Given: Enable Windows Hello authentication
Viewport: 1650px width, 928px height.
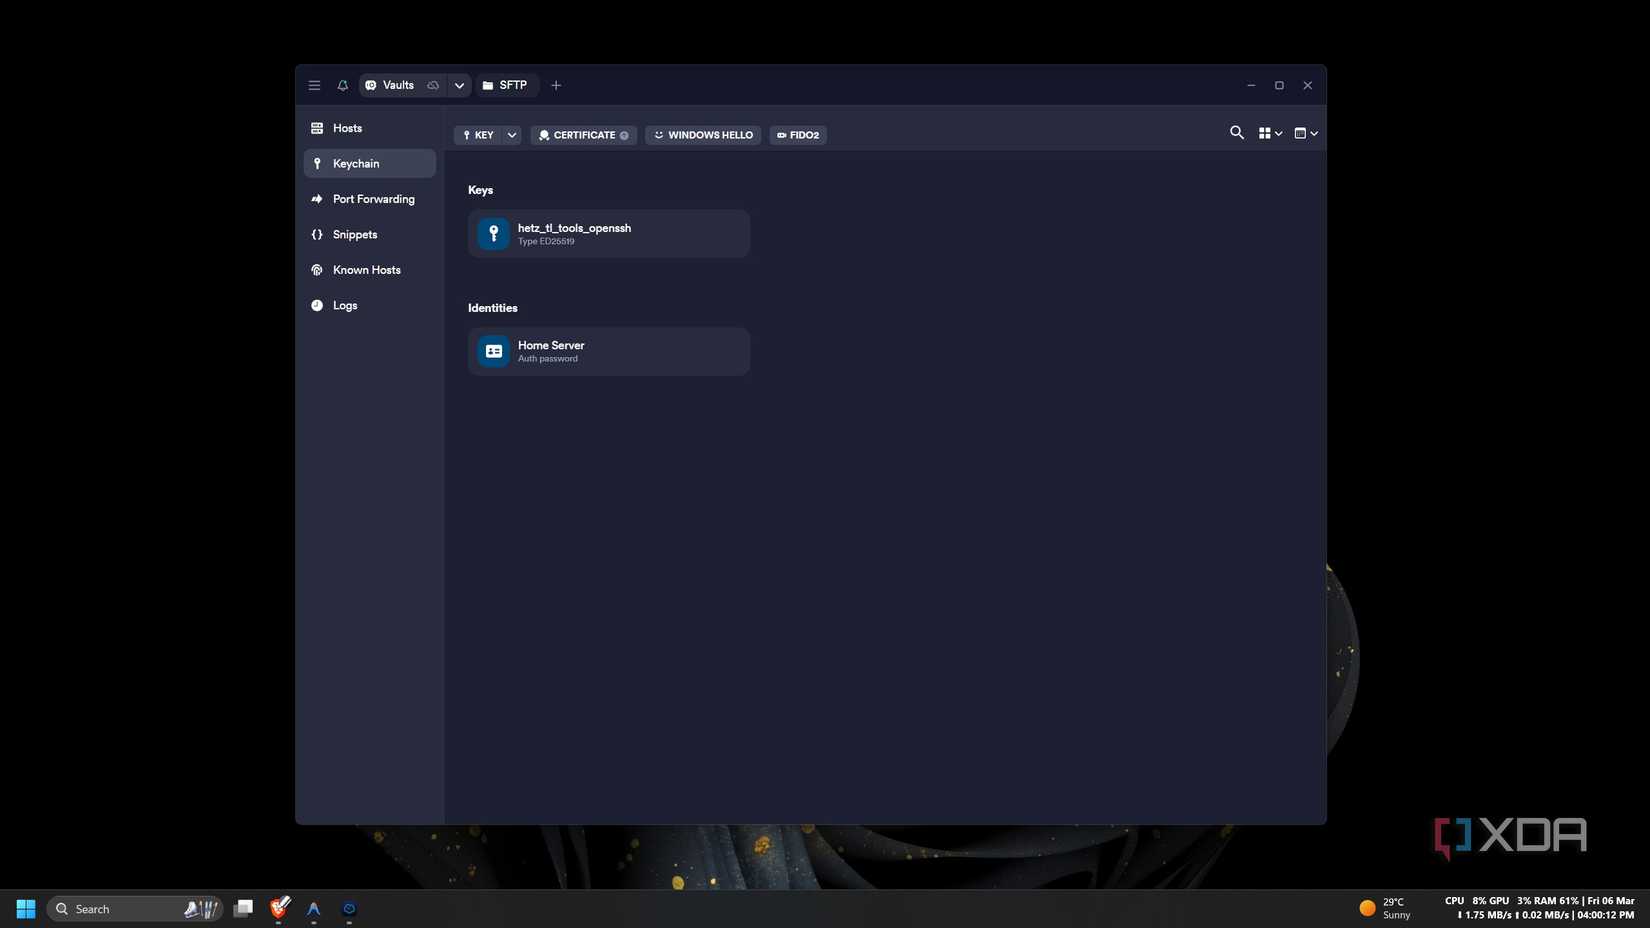Looking at the screenshot, I should (x=703, y=135).
